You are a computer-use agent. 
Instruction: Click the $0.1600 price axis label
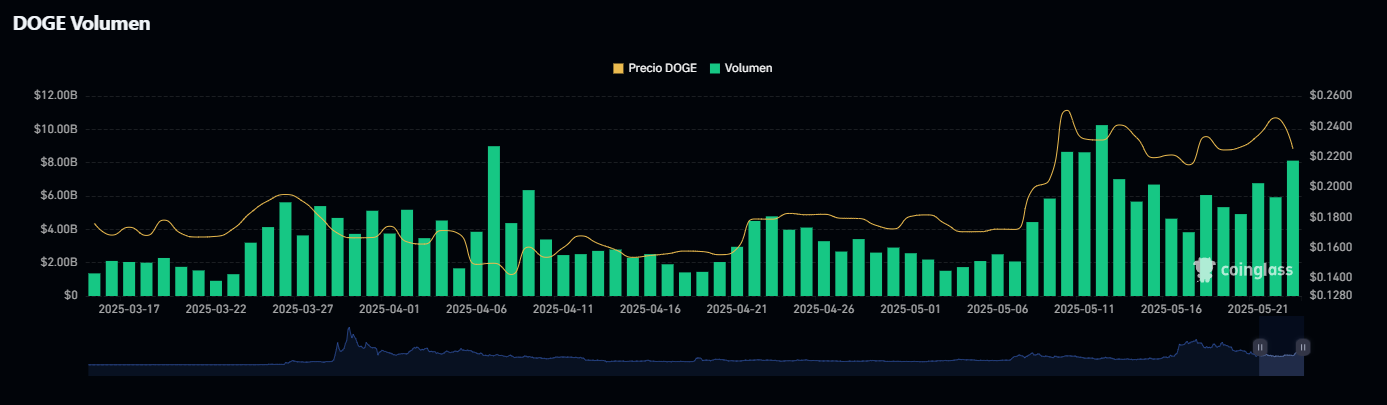(x=1330, y=247)
